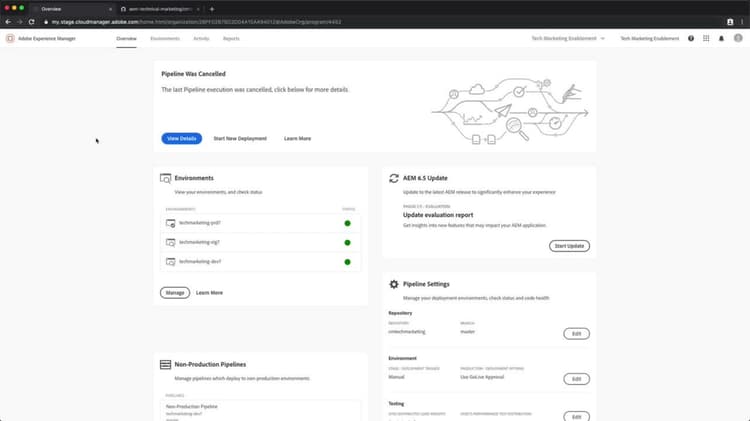Click the AEM 6.5 Update refresh icon

394,178
